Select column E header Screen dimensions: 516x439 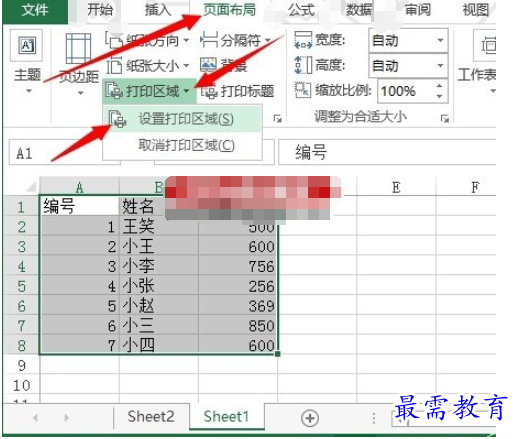396,187
